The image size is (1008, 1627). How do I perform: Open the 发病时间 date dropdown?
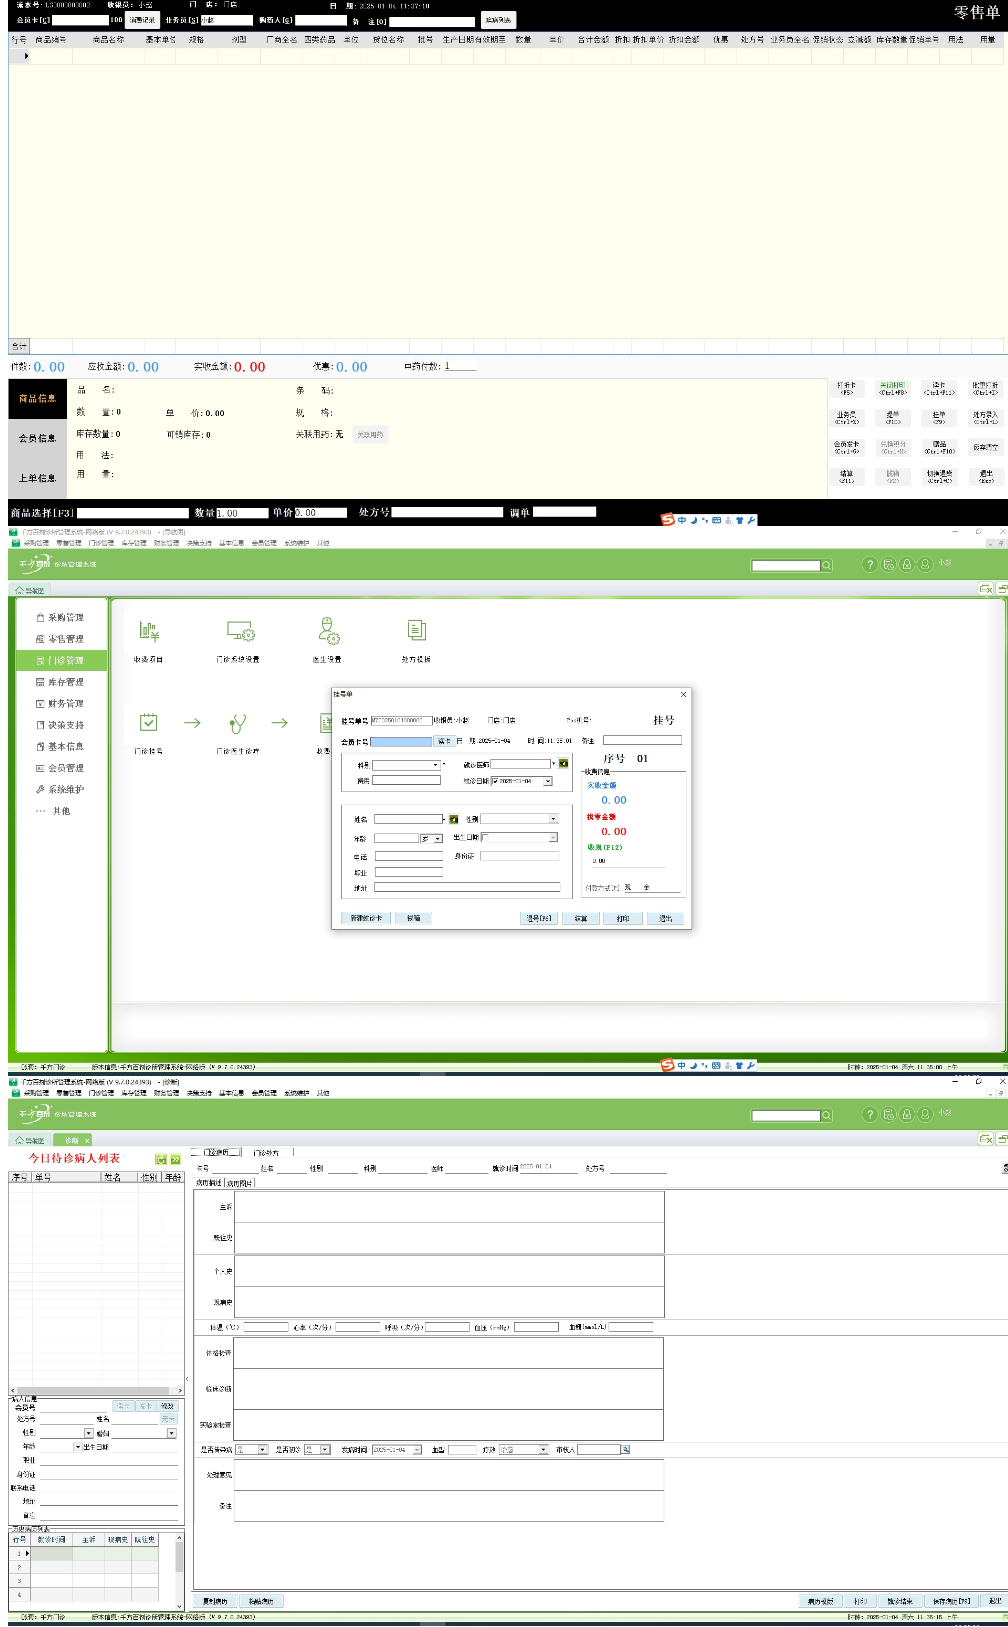coord(417,1449)
